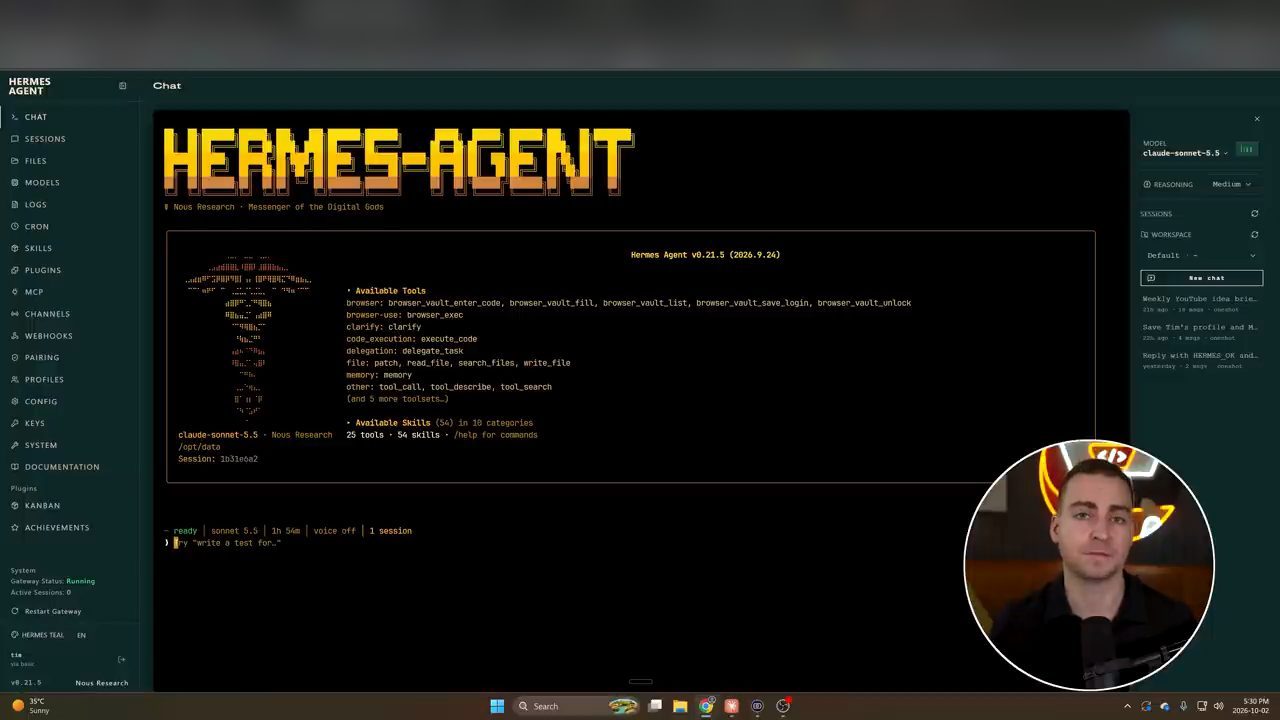
Task: Go to the Config menu item
Action: [x=41, y=402]
